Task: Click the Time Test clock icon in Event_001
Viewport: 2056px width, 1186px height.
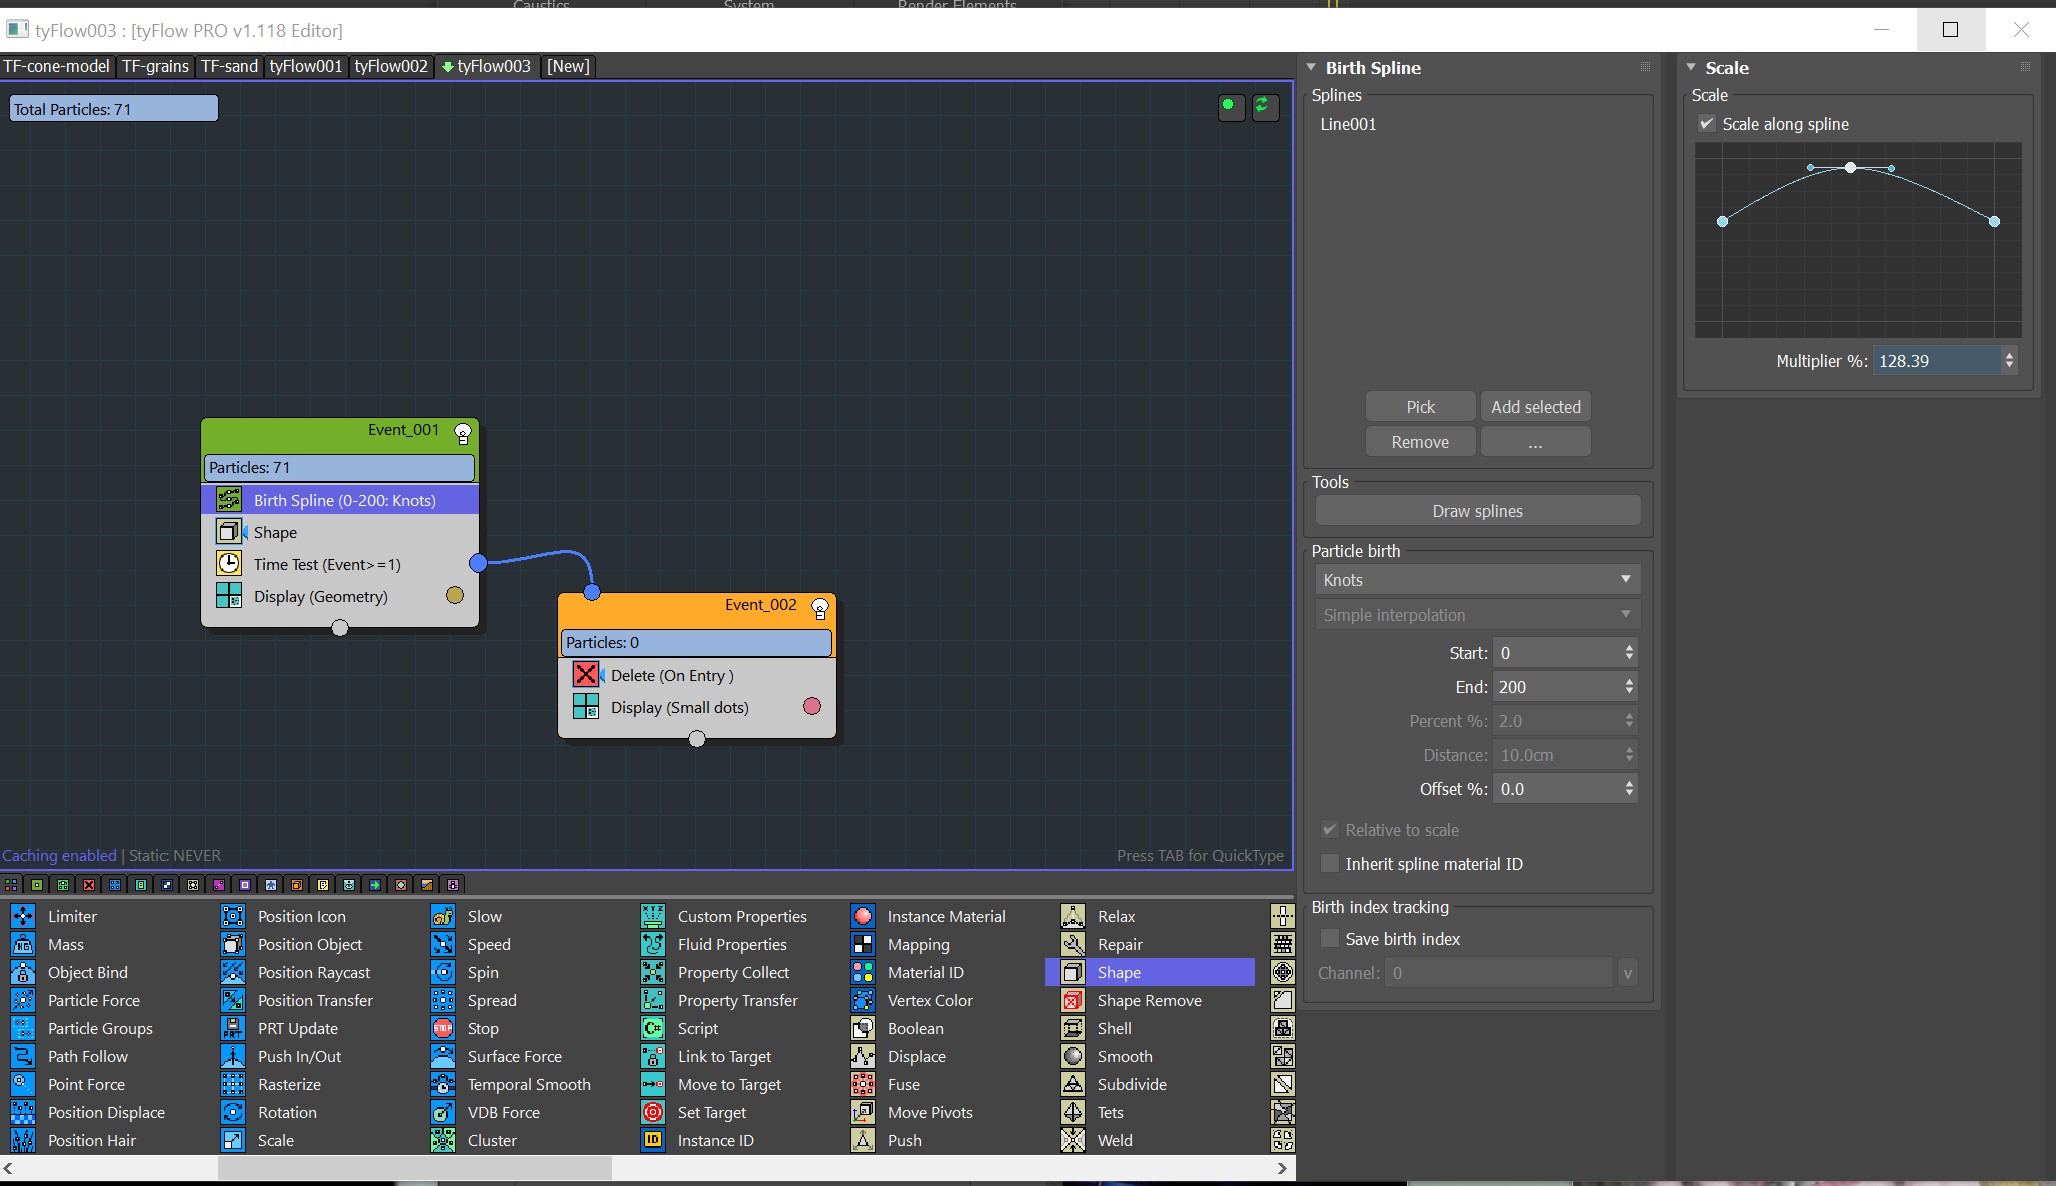Action: (229, 564)
